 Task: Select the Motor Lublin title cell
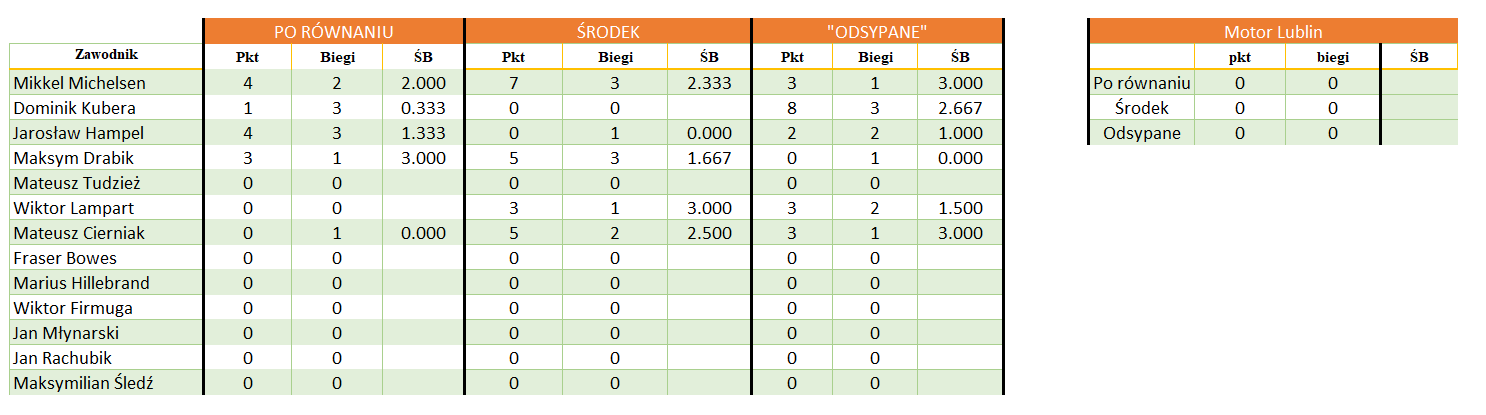click(1273, 32)
